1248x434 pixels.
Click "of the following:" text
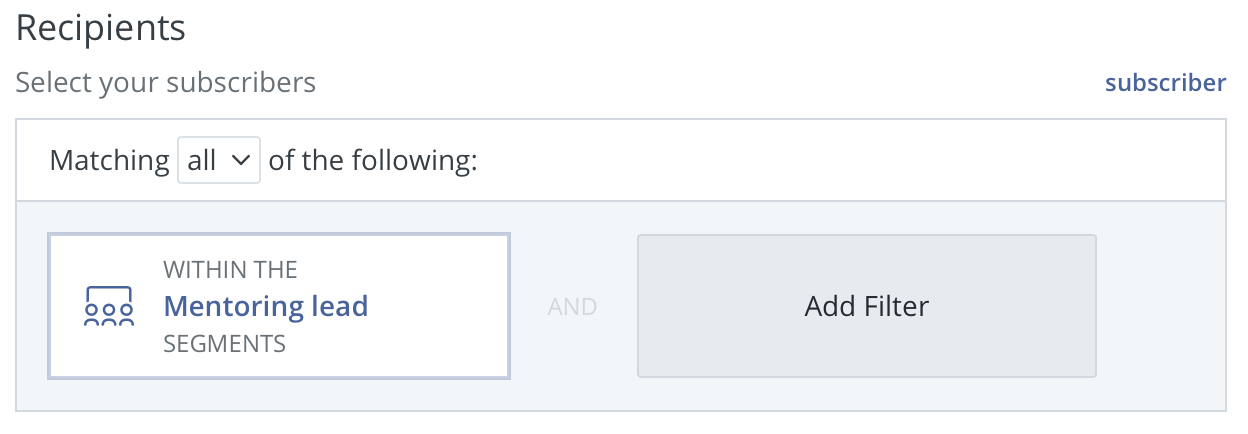click(x=373, y=160)
